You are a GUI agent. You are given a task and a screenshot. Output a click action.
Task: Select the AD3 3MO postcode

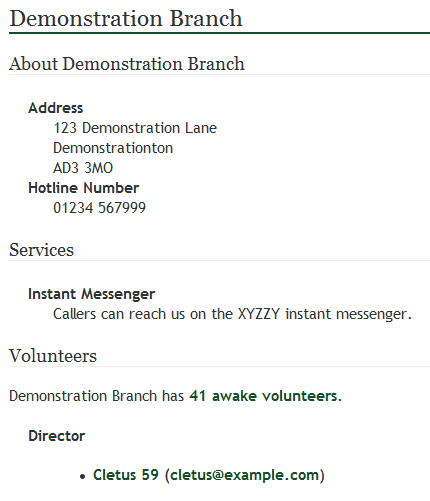click(x=83, y=168)
